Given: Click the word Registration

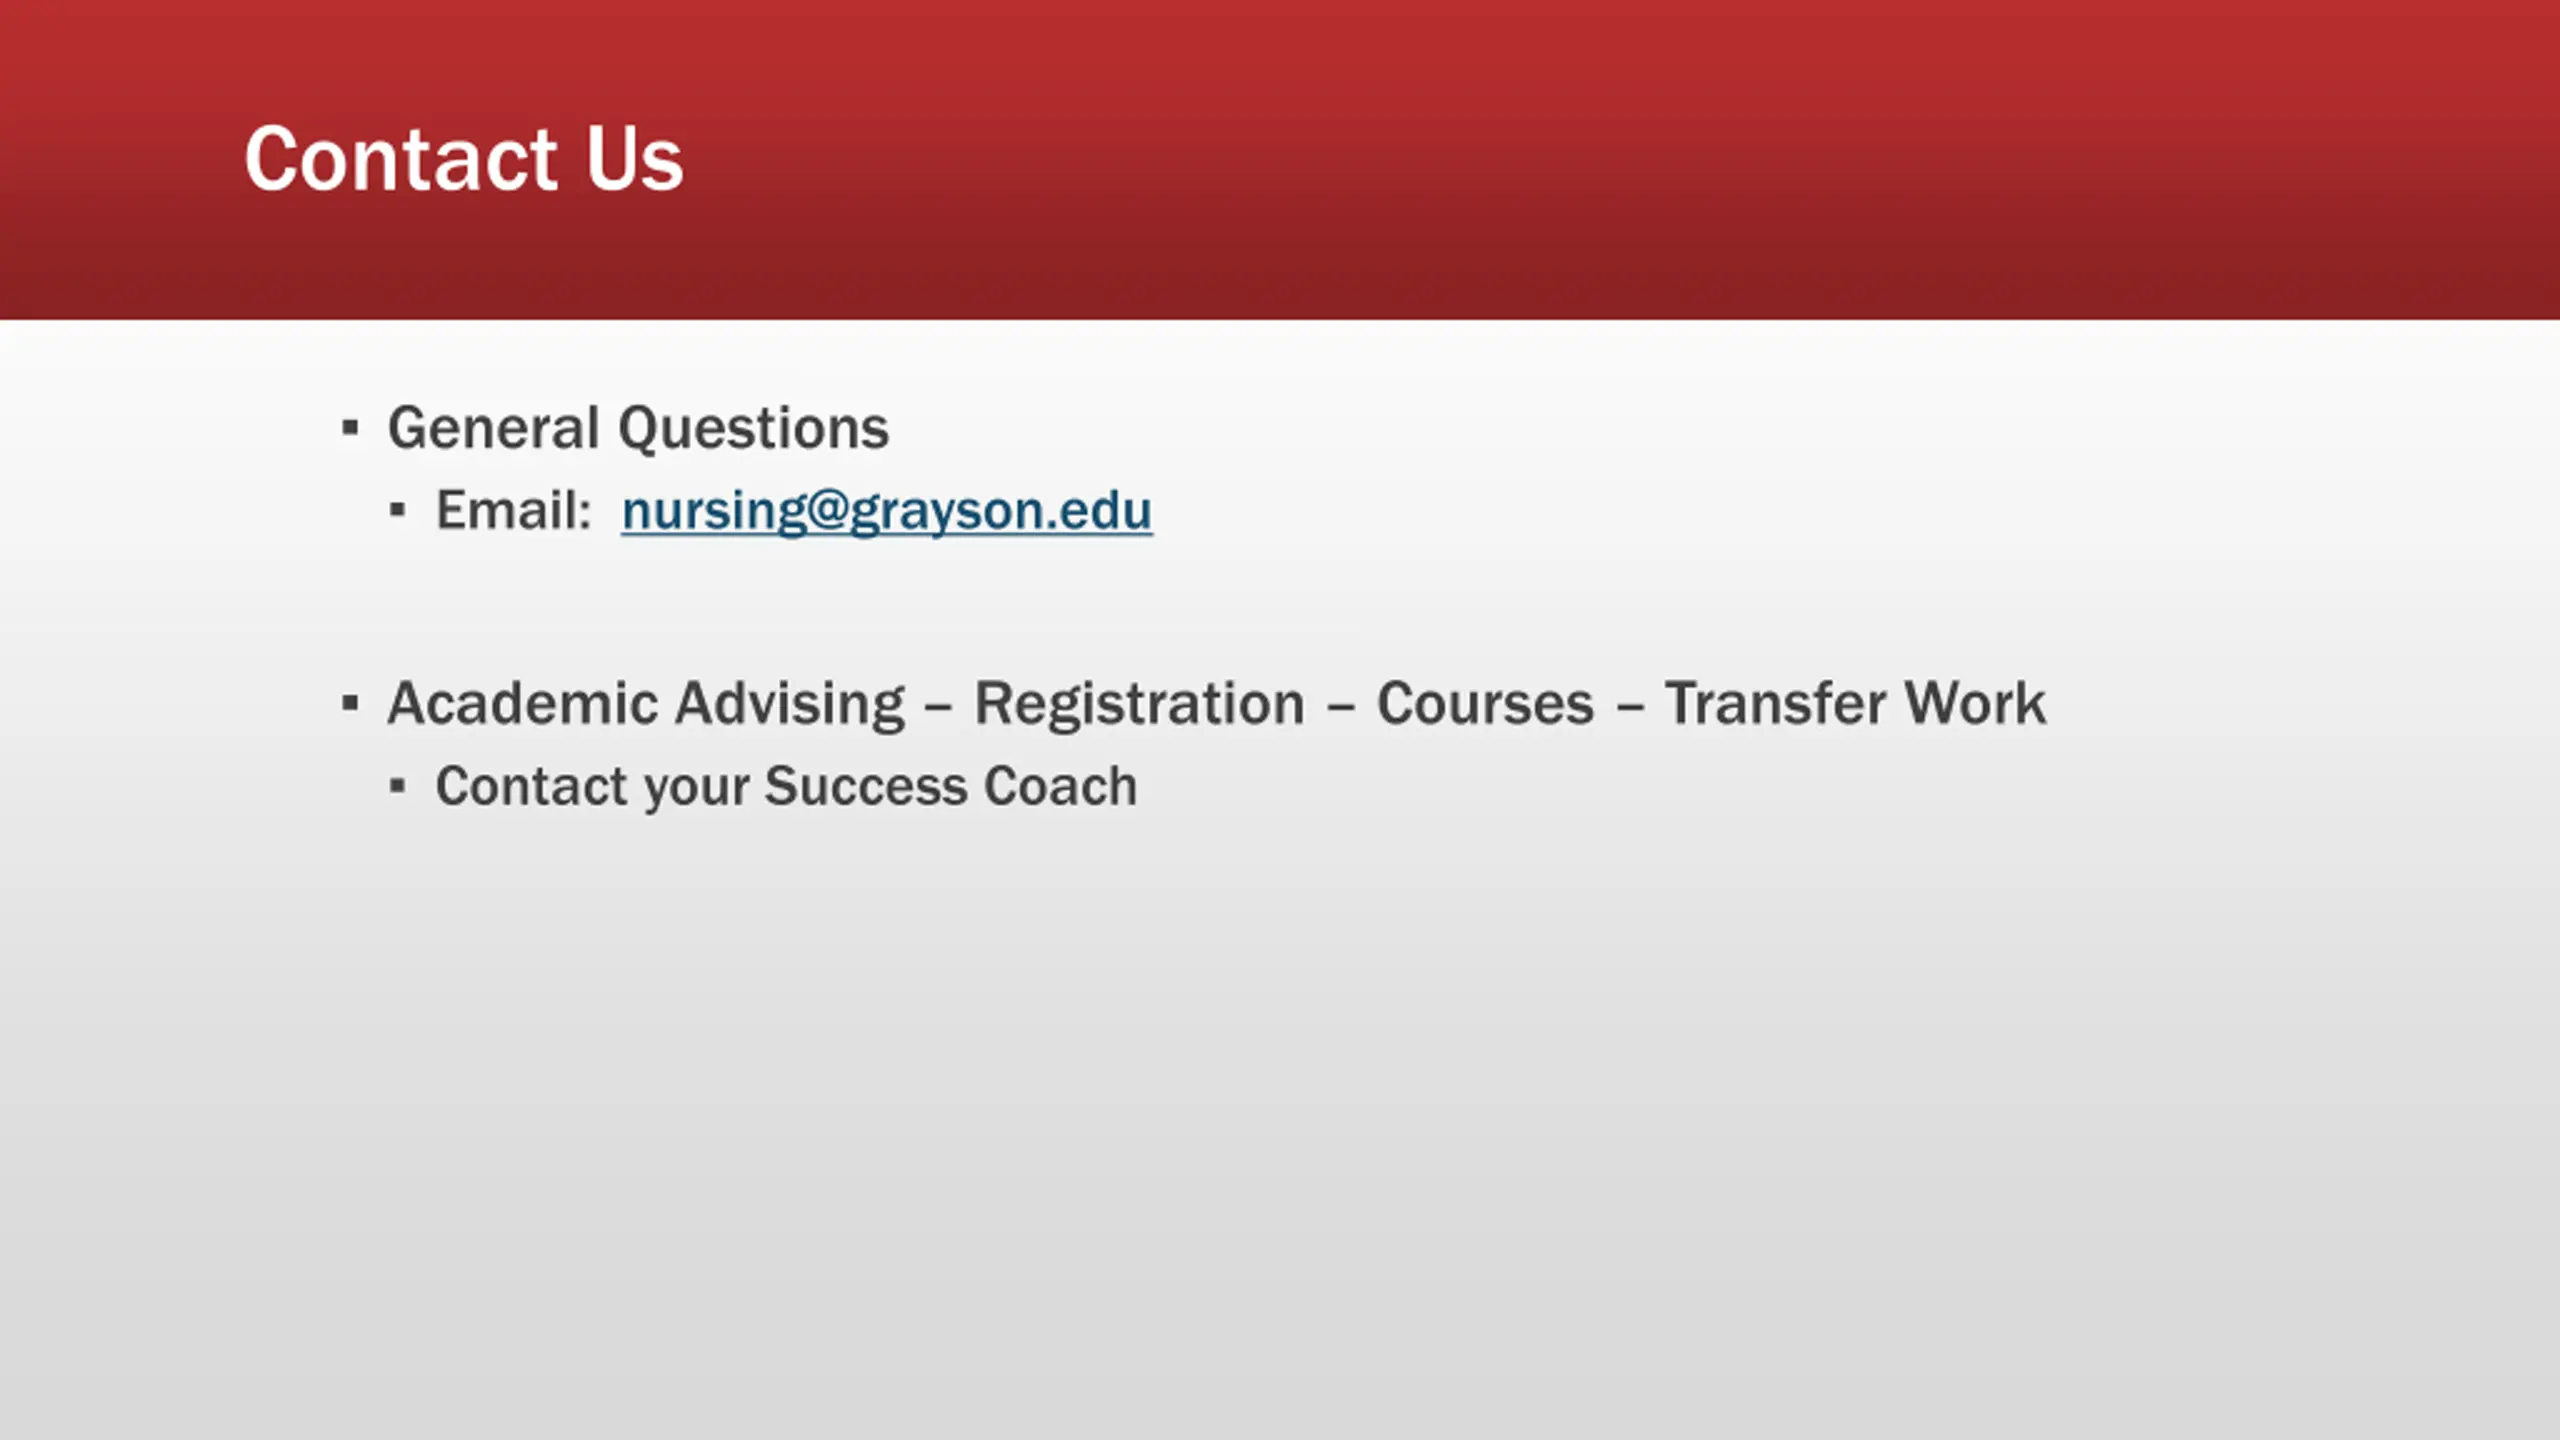Looking at the screenshot, I should [x=1139, y=704].
